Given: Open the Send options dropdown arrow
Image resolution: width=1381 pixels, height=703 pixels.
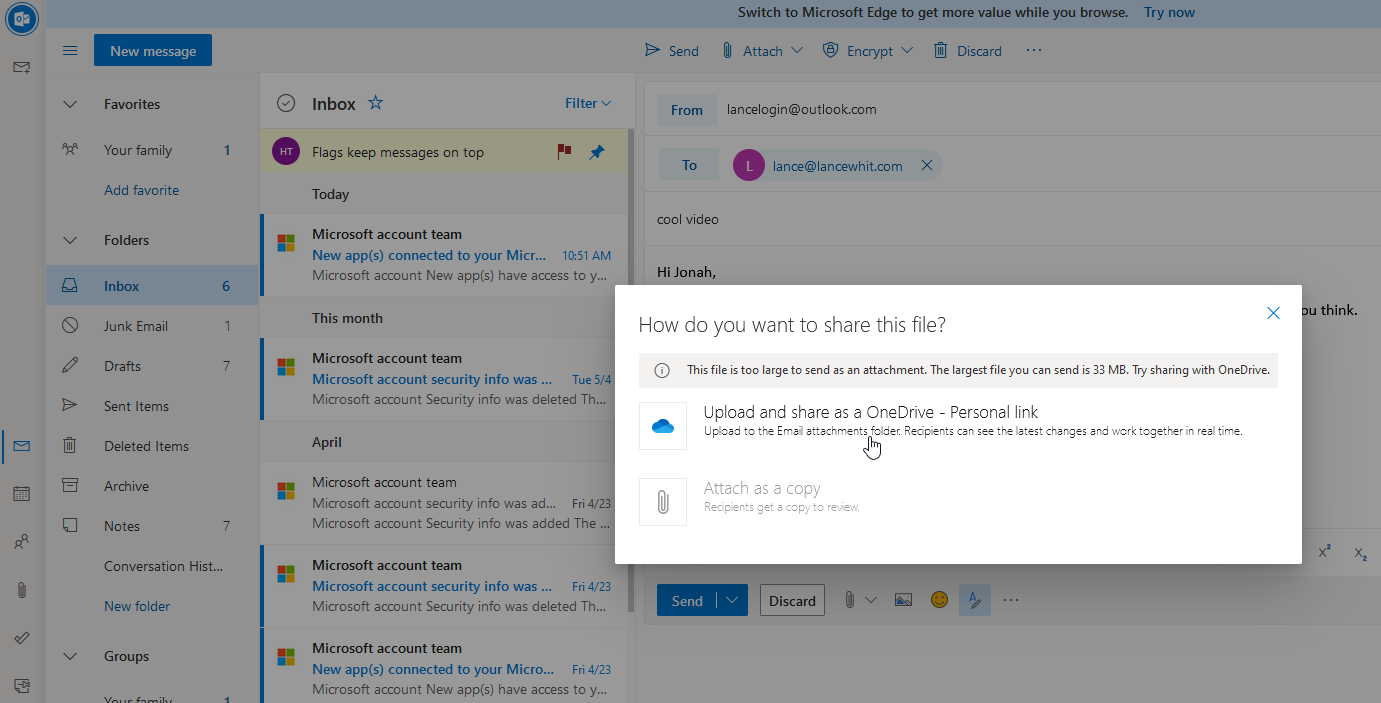Looking at the screenshot, I should (732, 600).
